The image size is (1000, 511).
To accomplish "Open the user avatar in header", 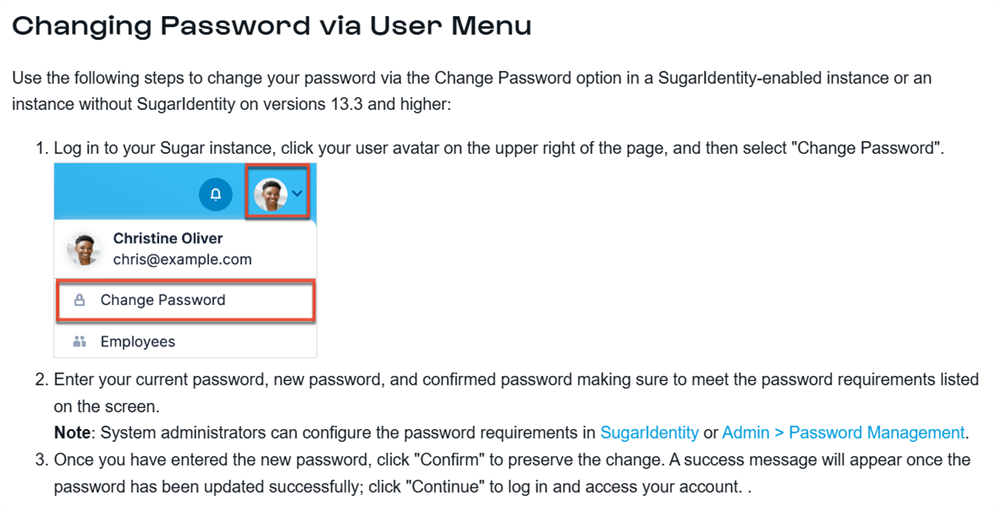I will point(270,193).
